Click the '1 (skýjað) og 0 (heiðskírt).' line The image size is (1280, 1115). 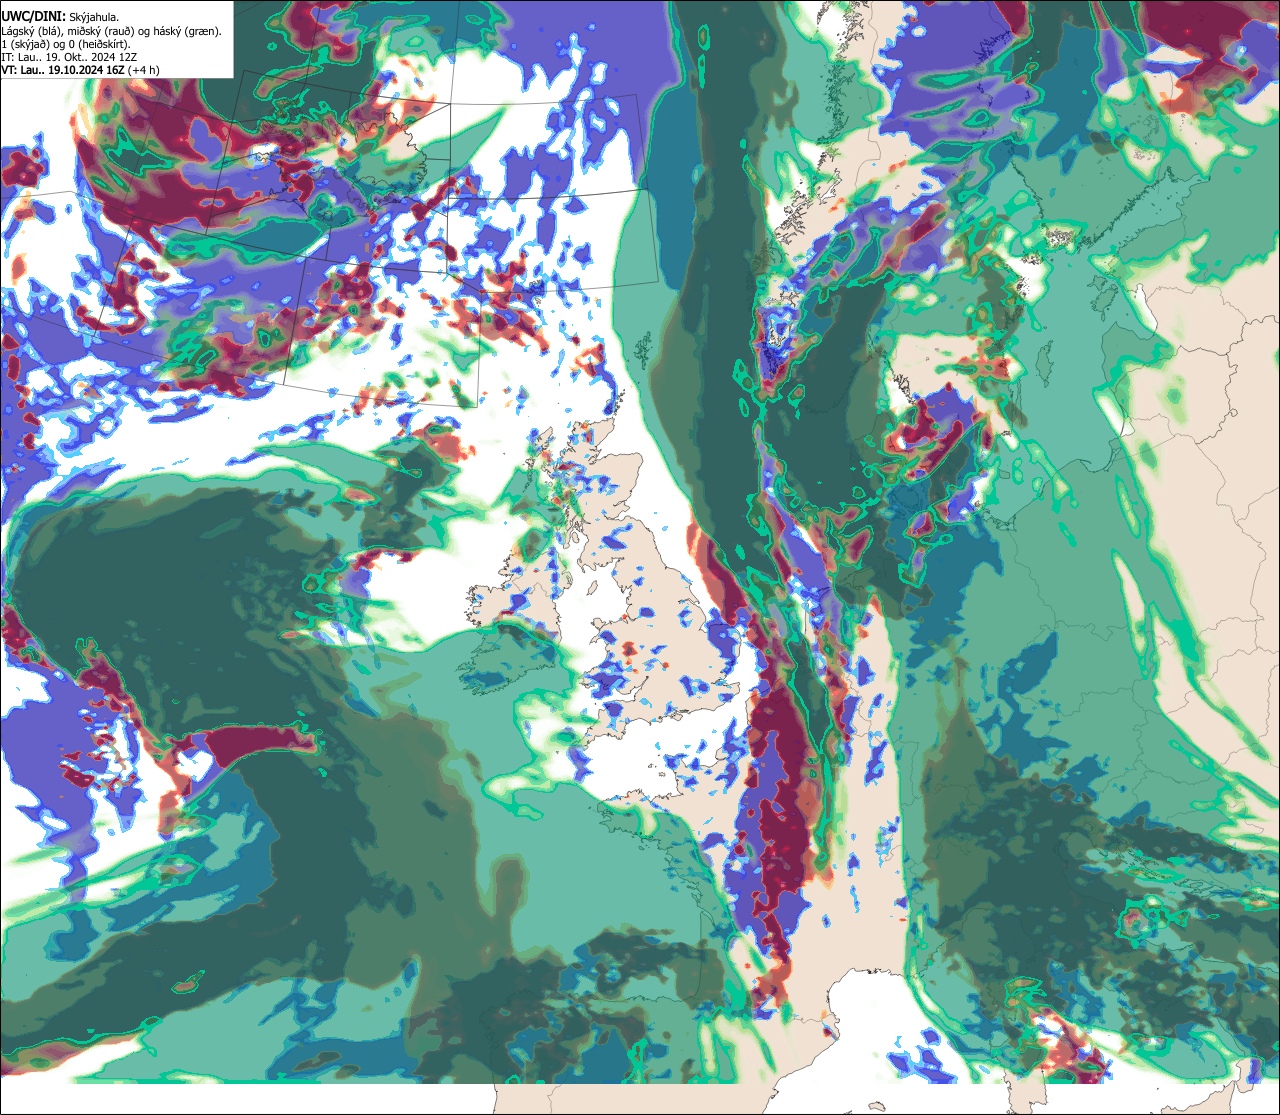[66, 44]
